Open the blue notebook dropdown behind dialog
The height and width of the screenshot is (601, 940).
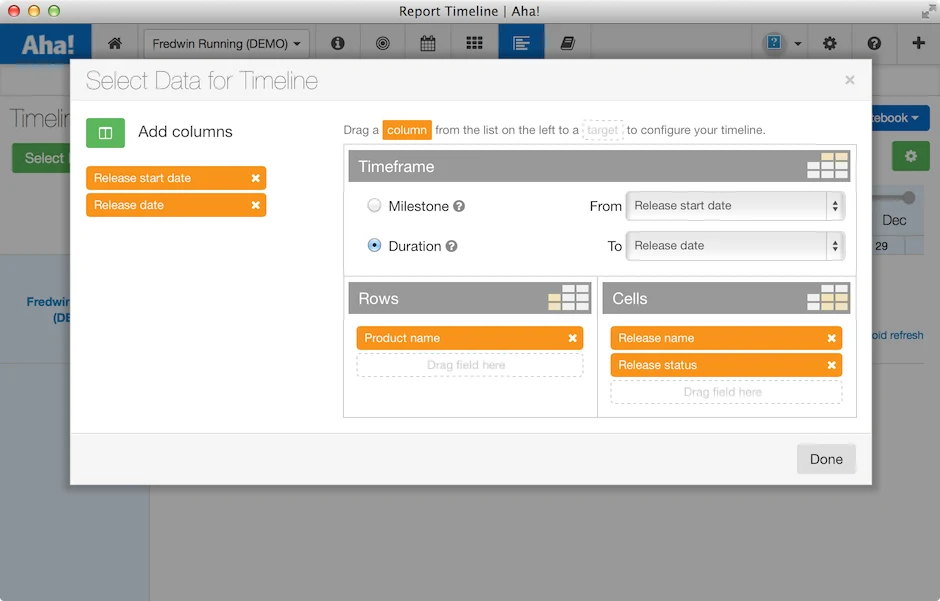[901, 118]
